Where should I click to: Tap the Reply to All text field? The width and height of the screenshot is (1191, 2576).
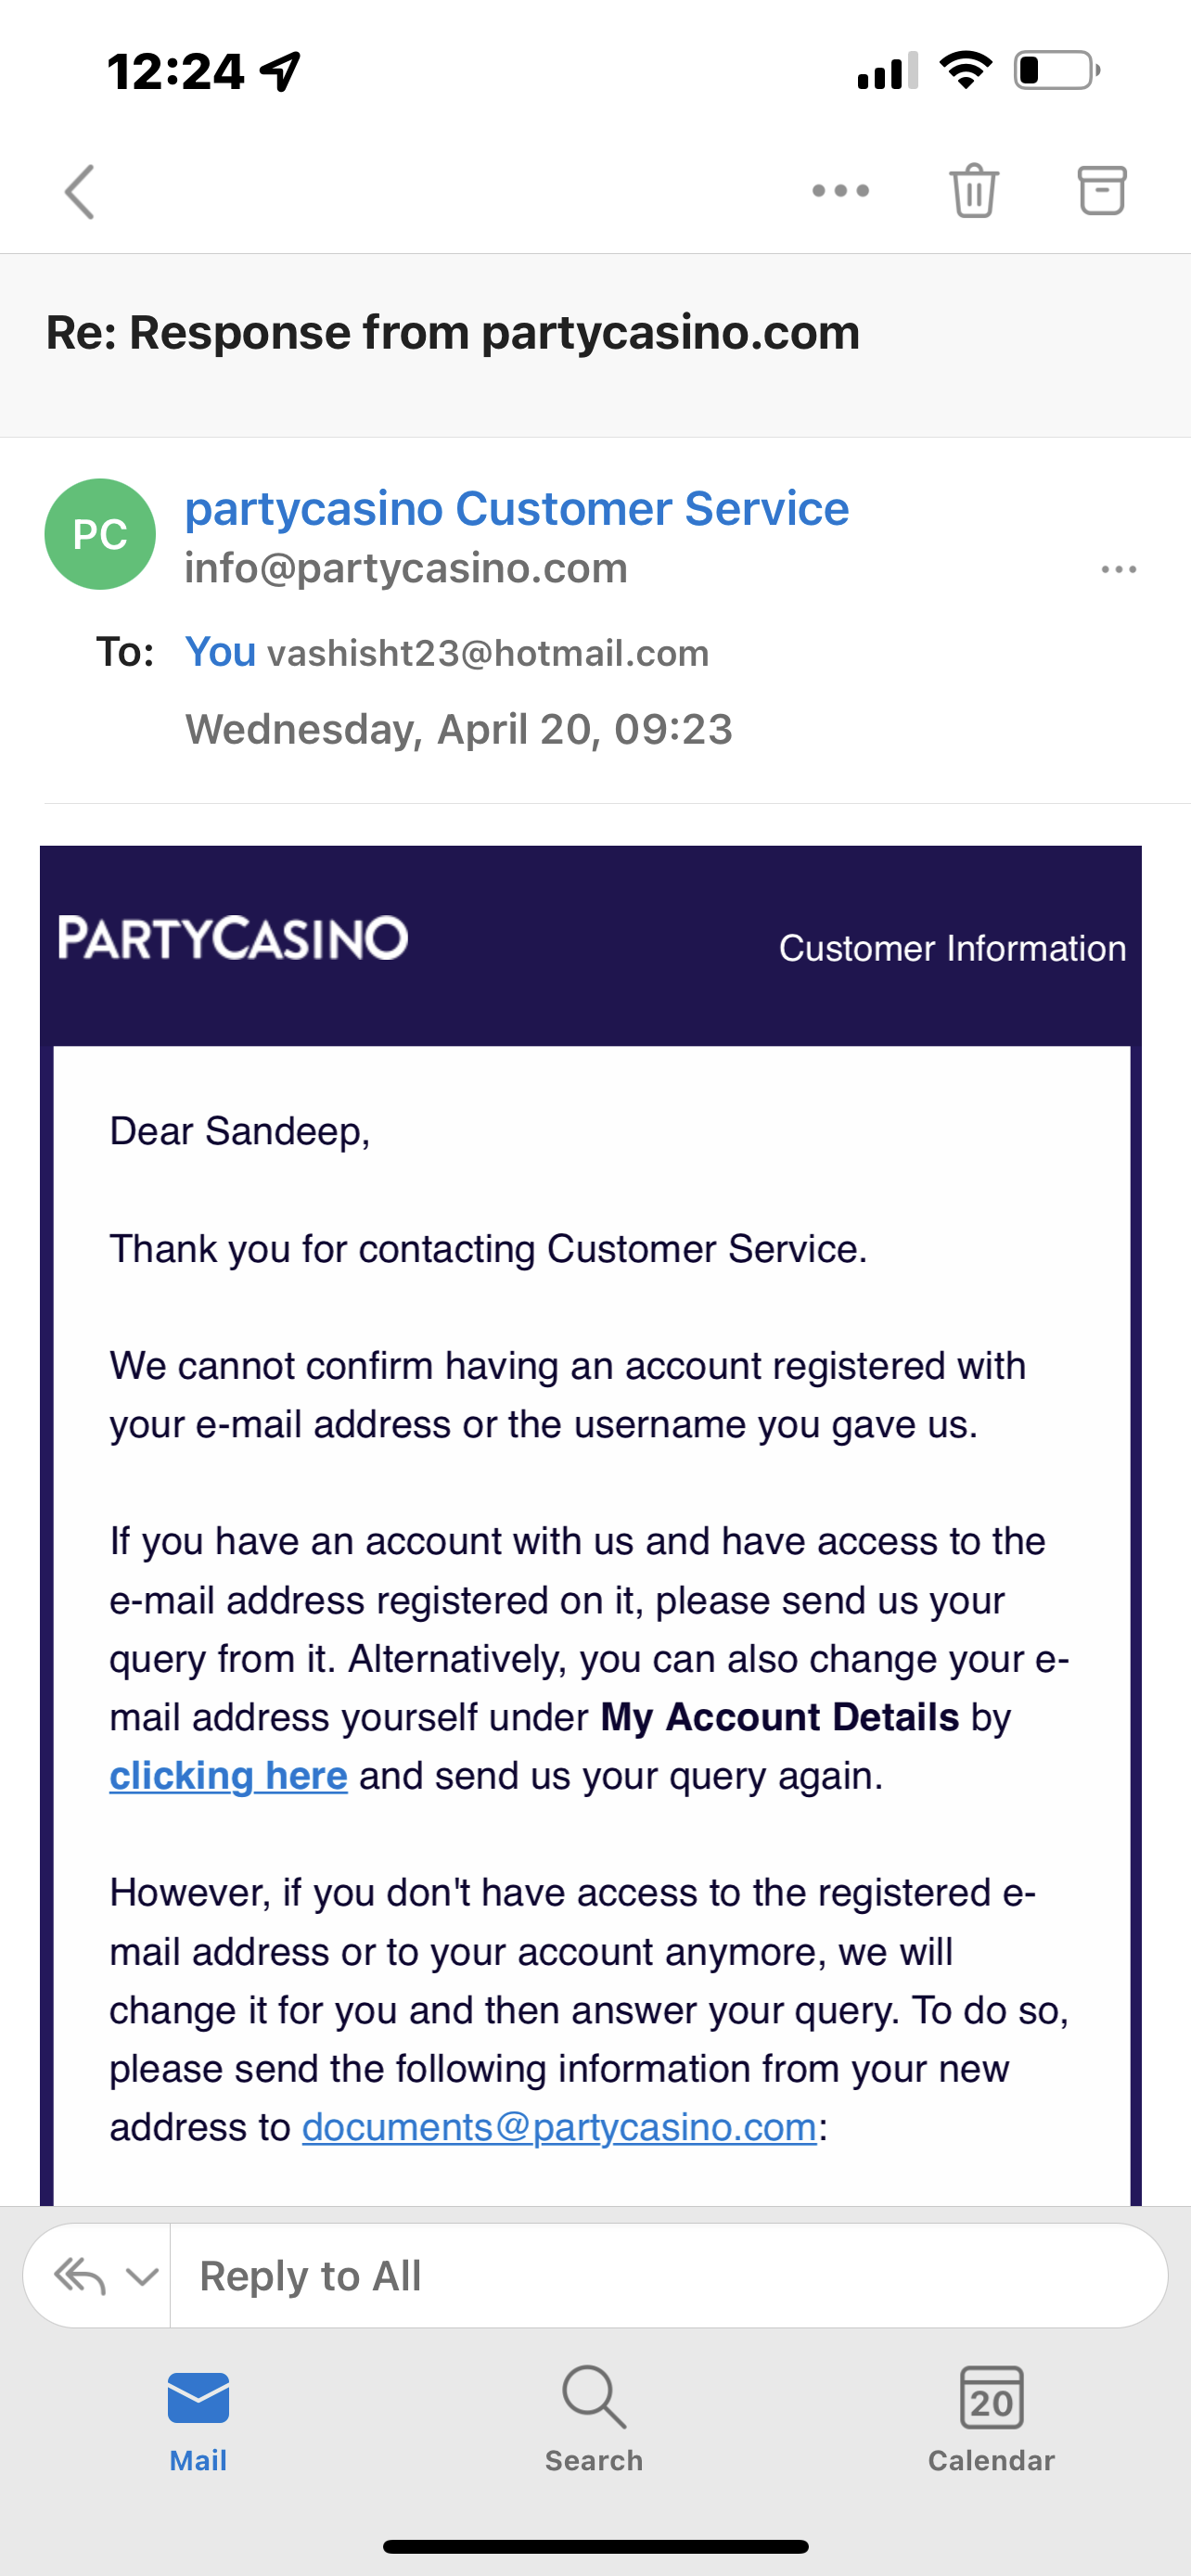(668, 2276)
